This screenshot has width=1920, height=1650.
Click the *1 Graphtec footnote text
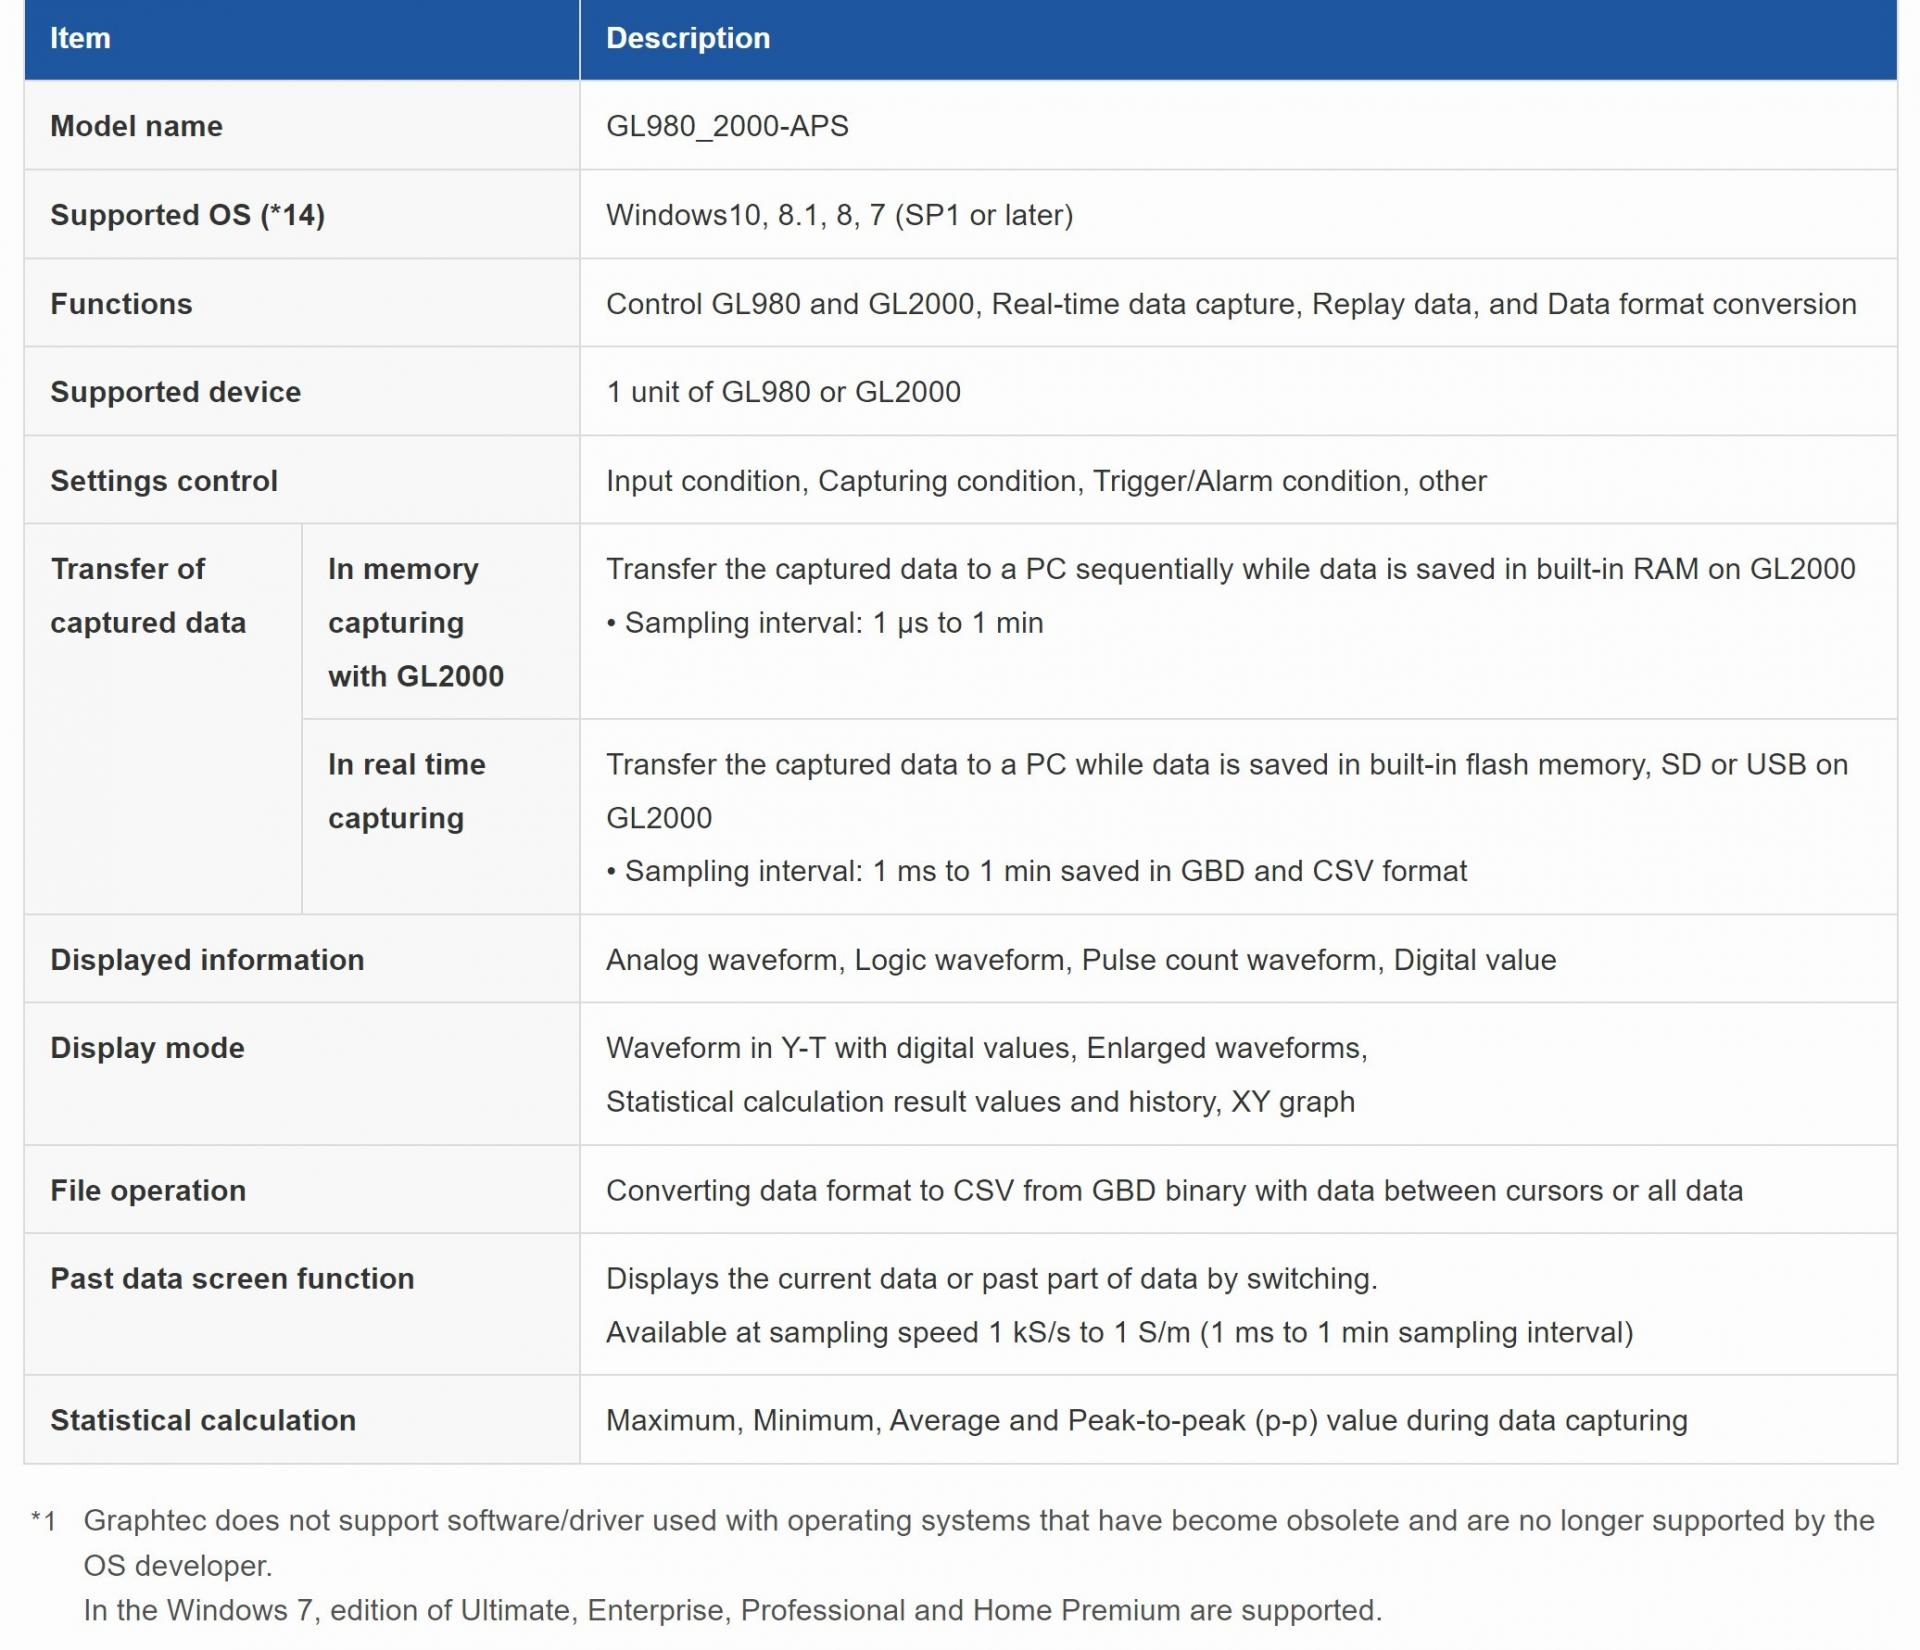click(x=978, y=1521)
